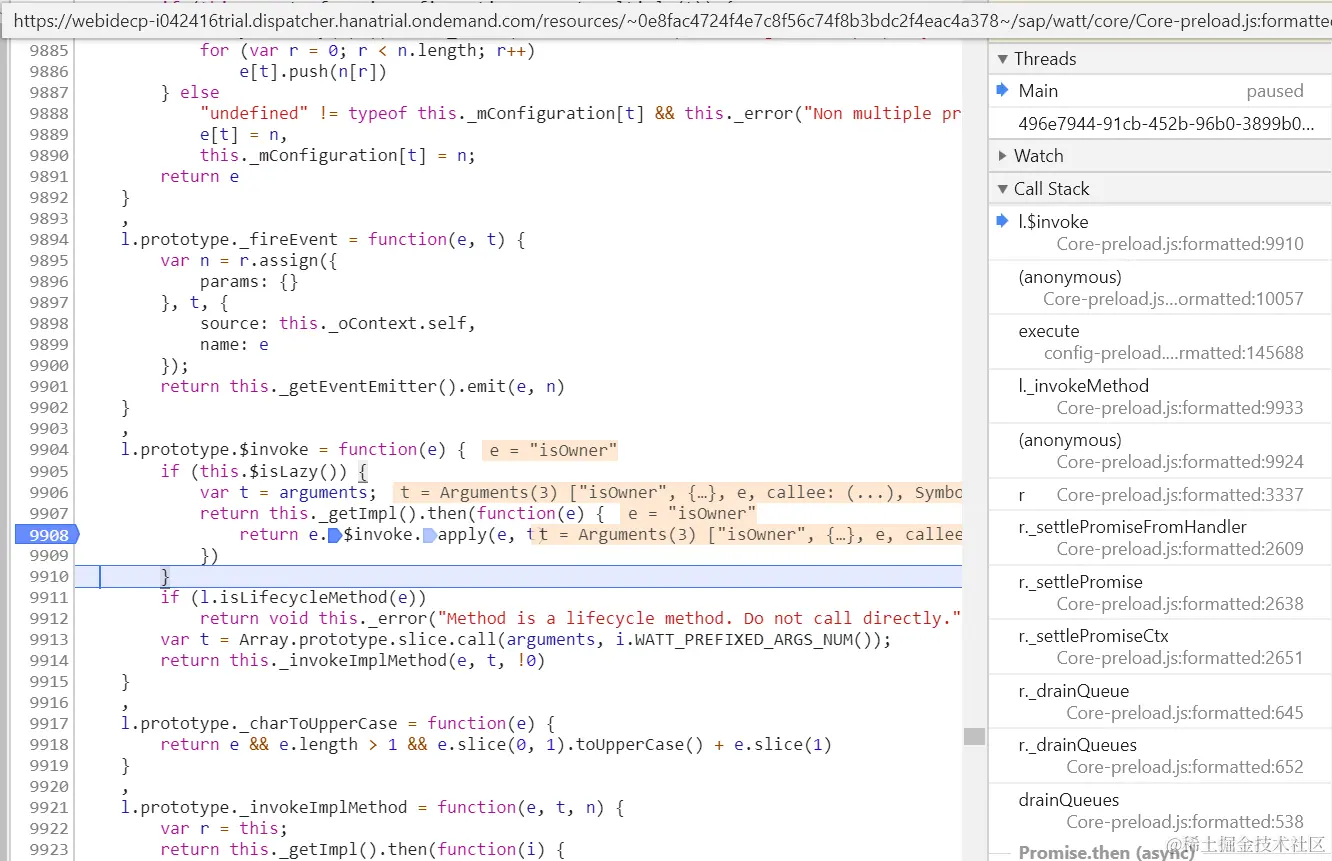Select the l.$invoke call stack frame
Image resolution: width=1332 pixels, height=861 pixels.
click(1160, 232)
